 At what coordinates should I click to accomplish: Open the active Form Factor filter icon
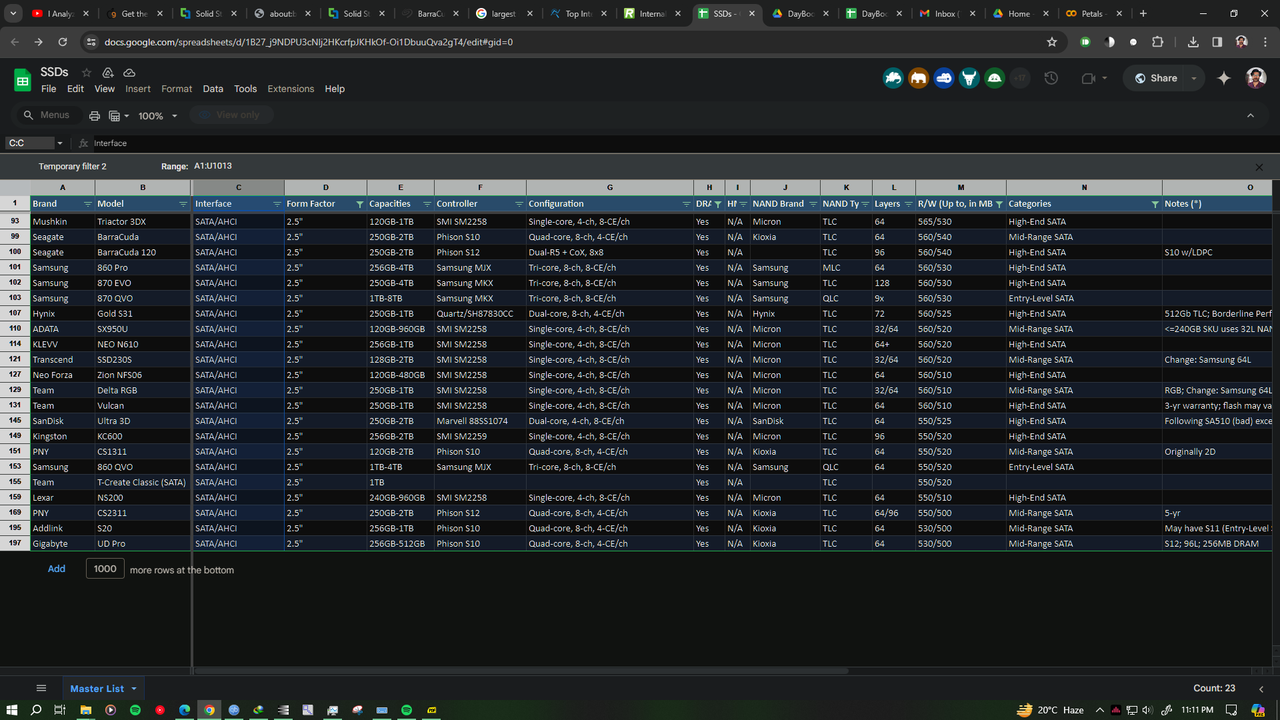point(359,204)
